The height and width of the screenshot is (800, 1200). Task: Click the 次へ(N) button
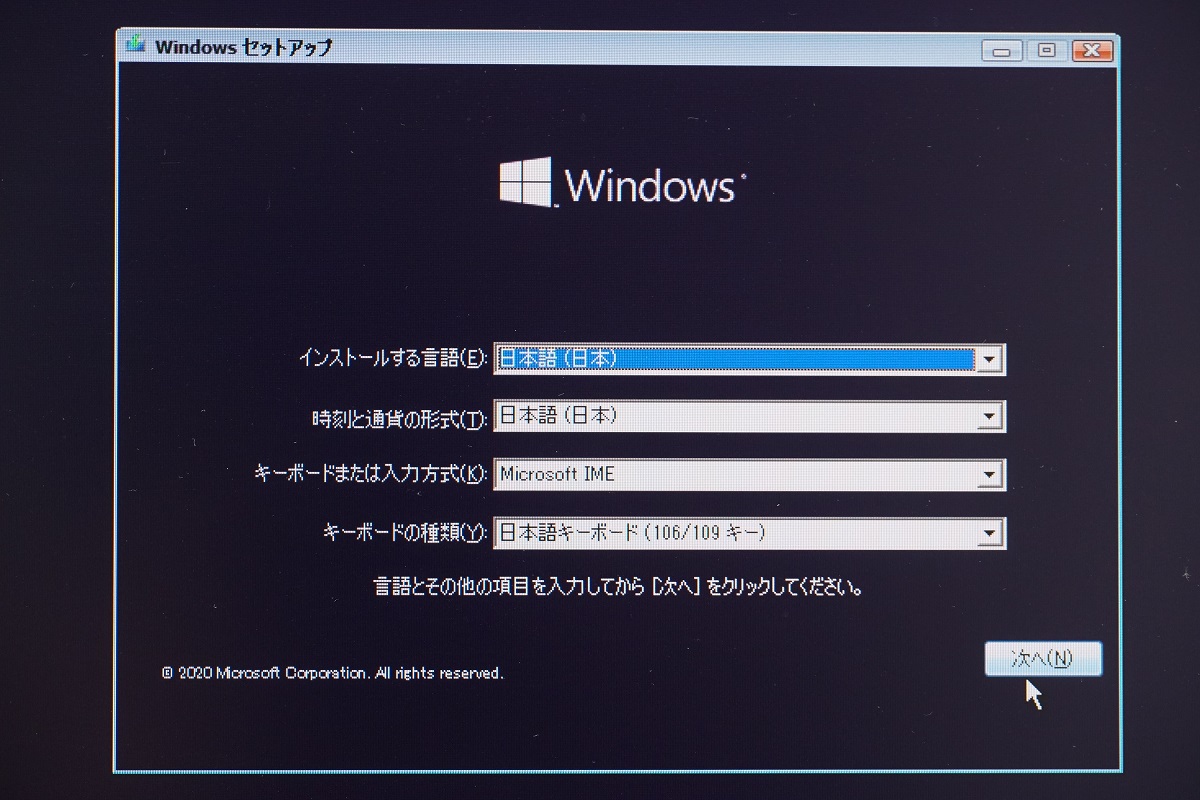1043,659
